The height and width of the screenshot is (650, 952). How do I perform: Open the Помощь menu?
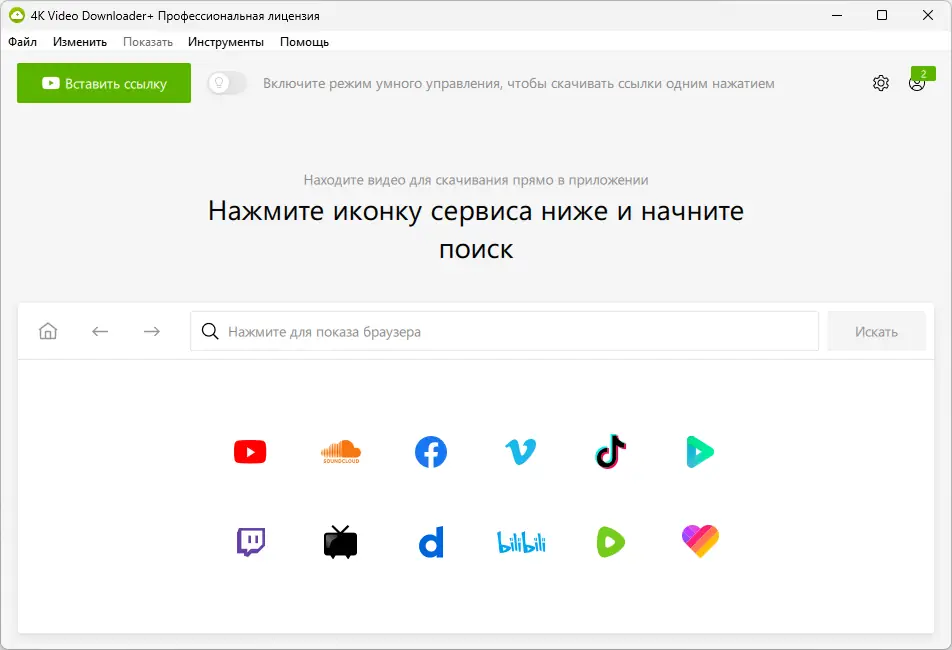point(305,42)
